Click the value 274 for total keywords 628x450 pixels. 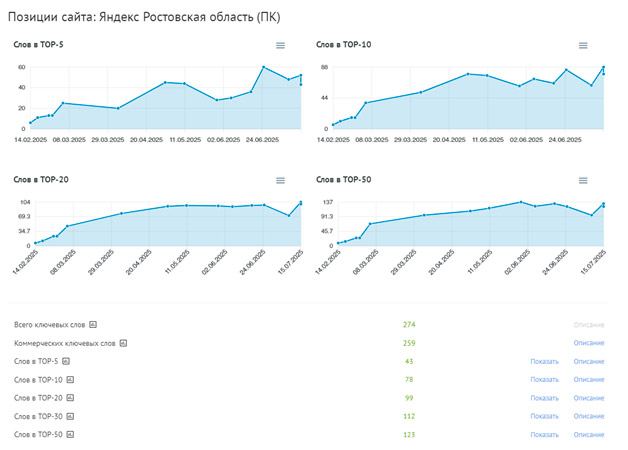(409, 325)
